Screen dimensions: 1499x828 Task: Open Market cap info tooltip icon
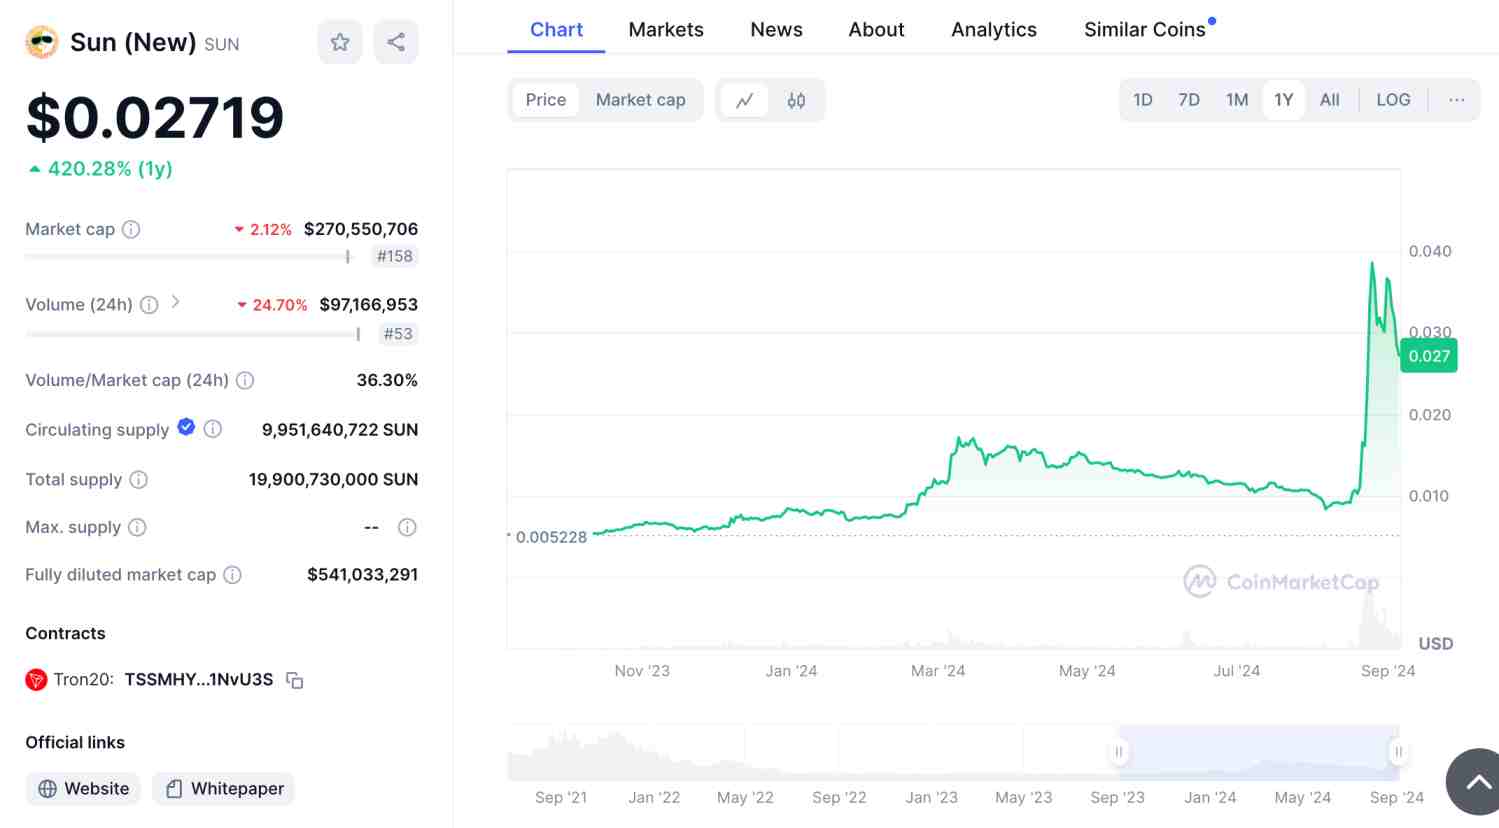[131, 229]
